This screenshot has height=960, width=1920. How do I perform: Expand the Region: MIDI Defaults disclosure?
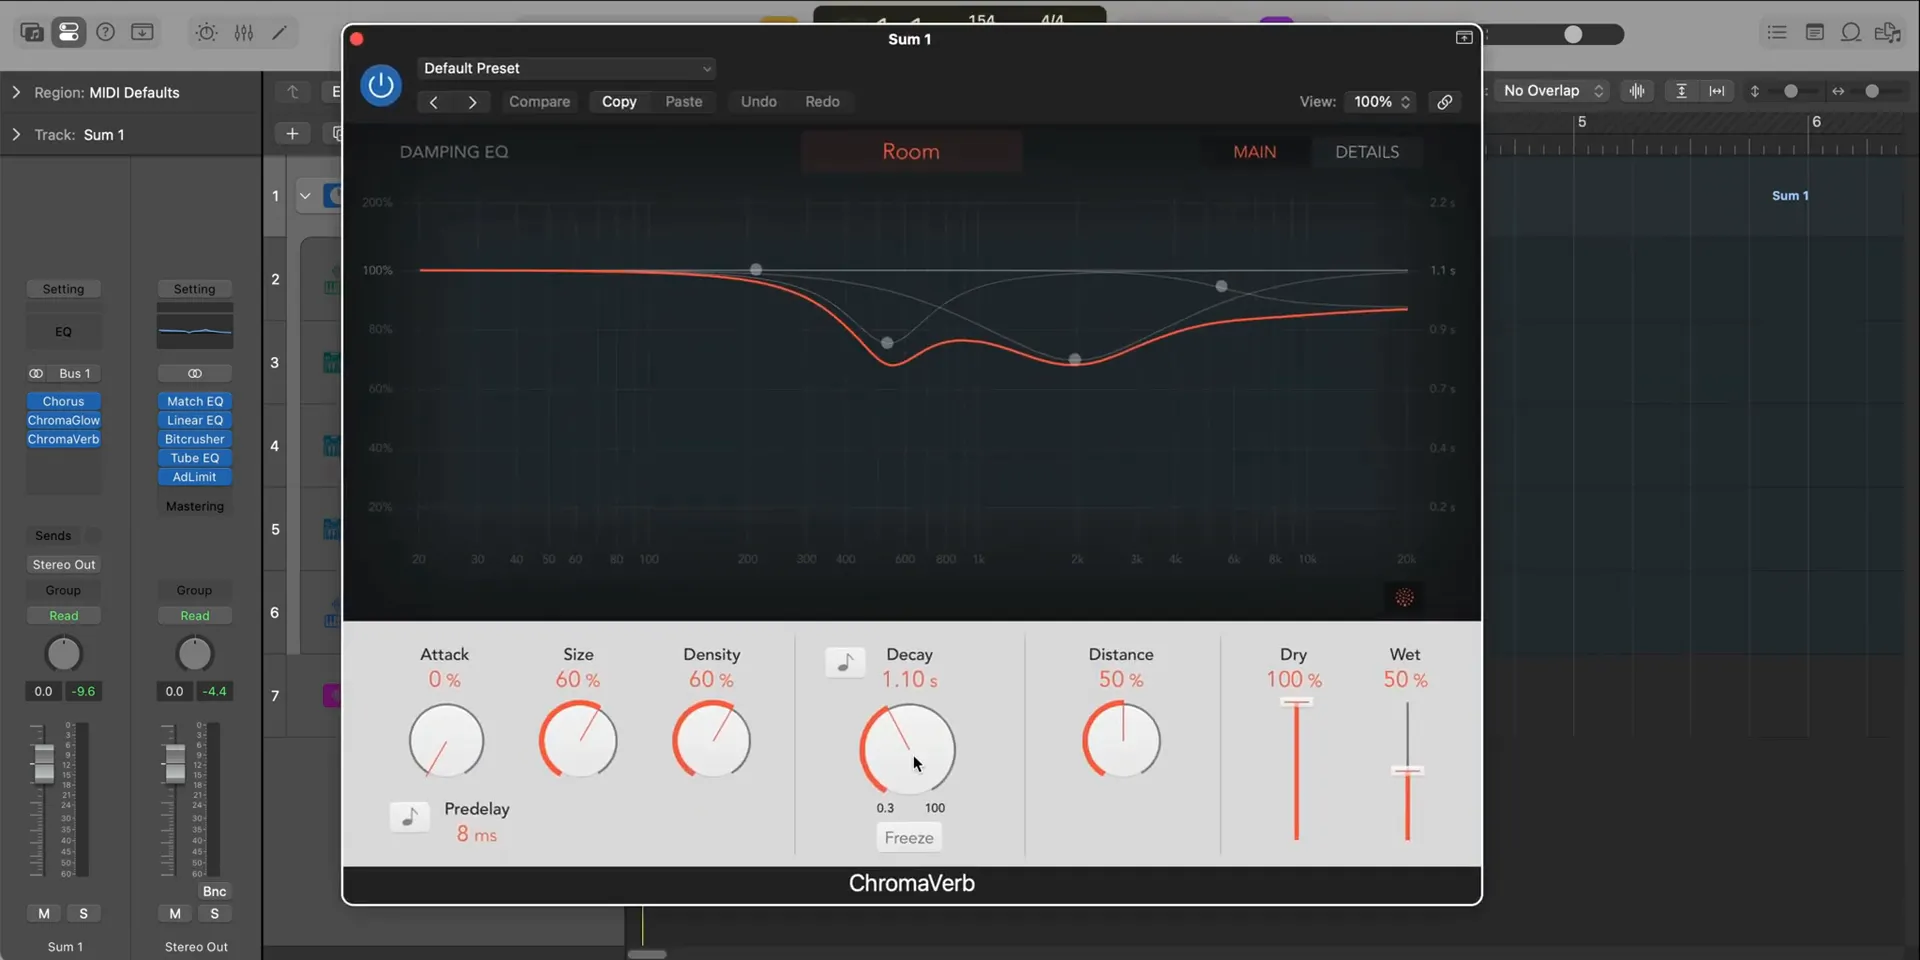16,92
